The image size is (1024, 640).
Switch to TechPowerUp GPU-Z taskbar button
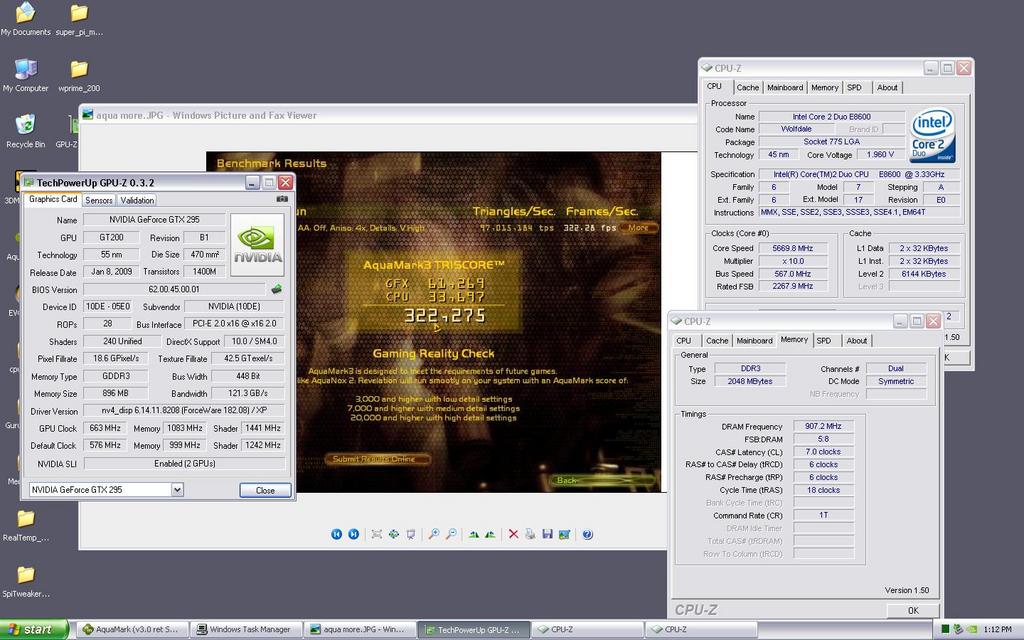click(x=475, y=630)
